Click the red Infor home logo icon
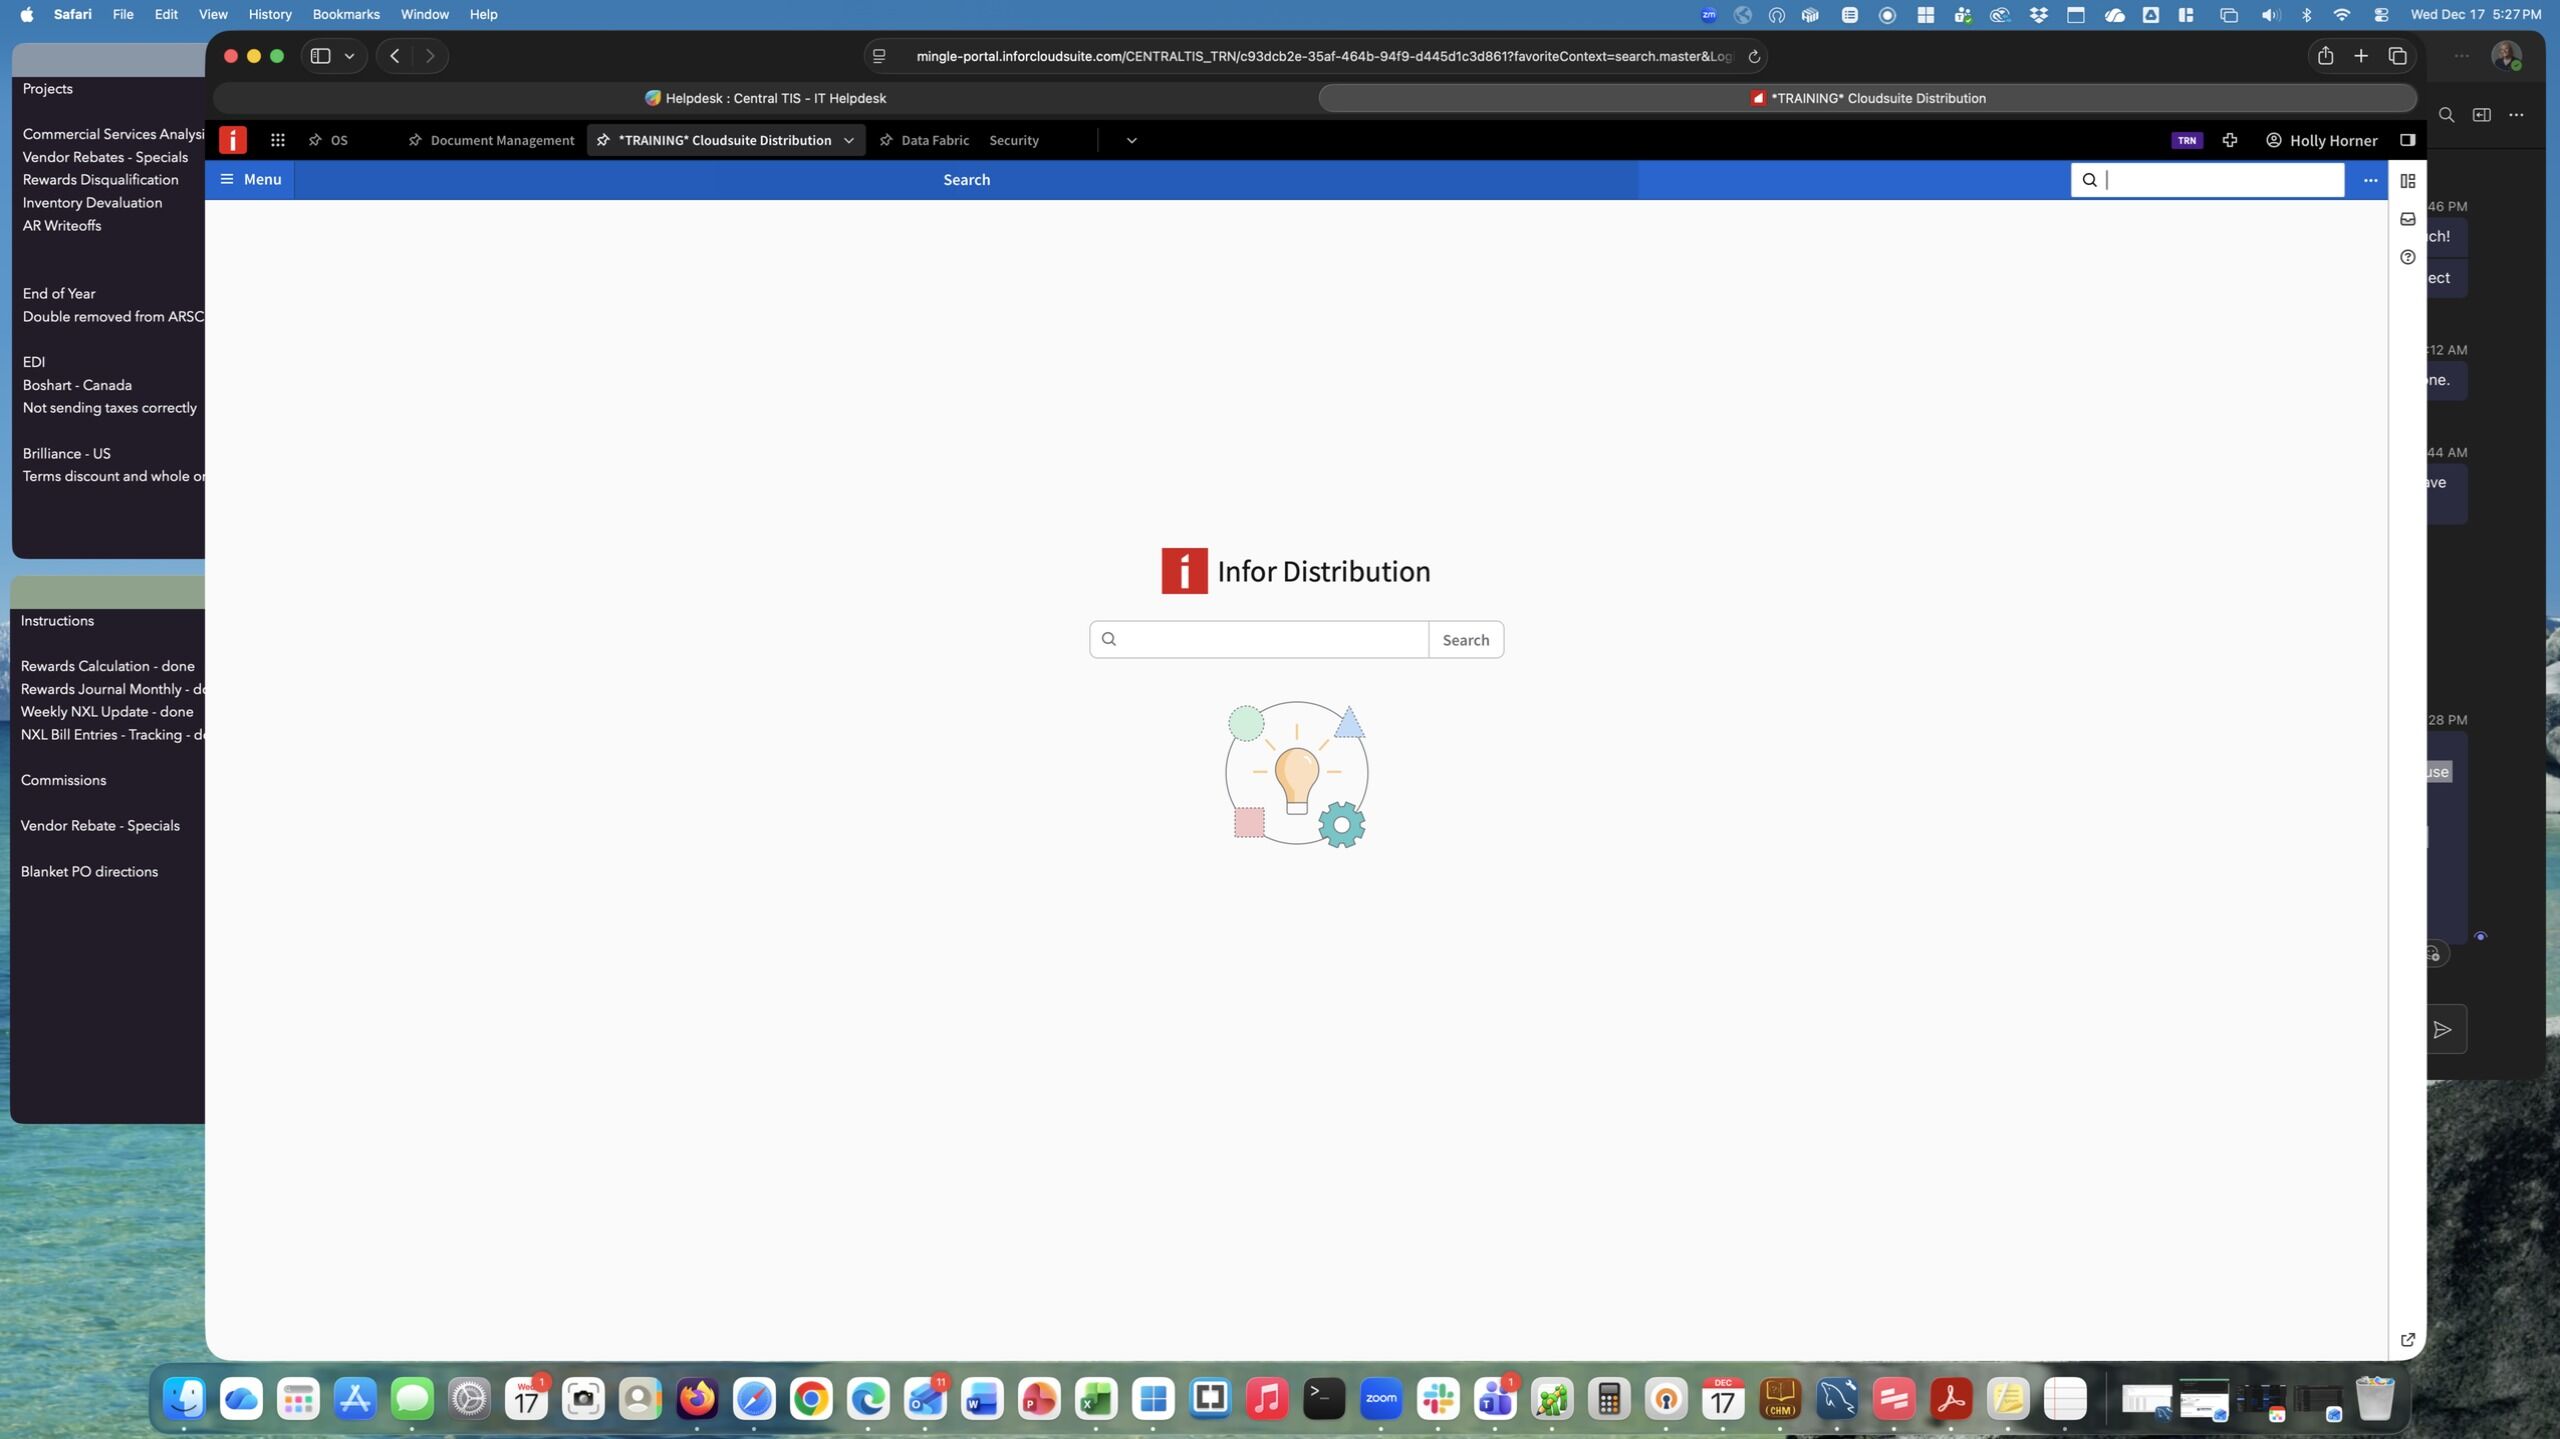The image size is (2560, 1439). coord(232,140)
